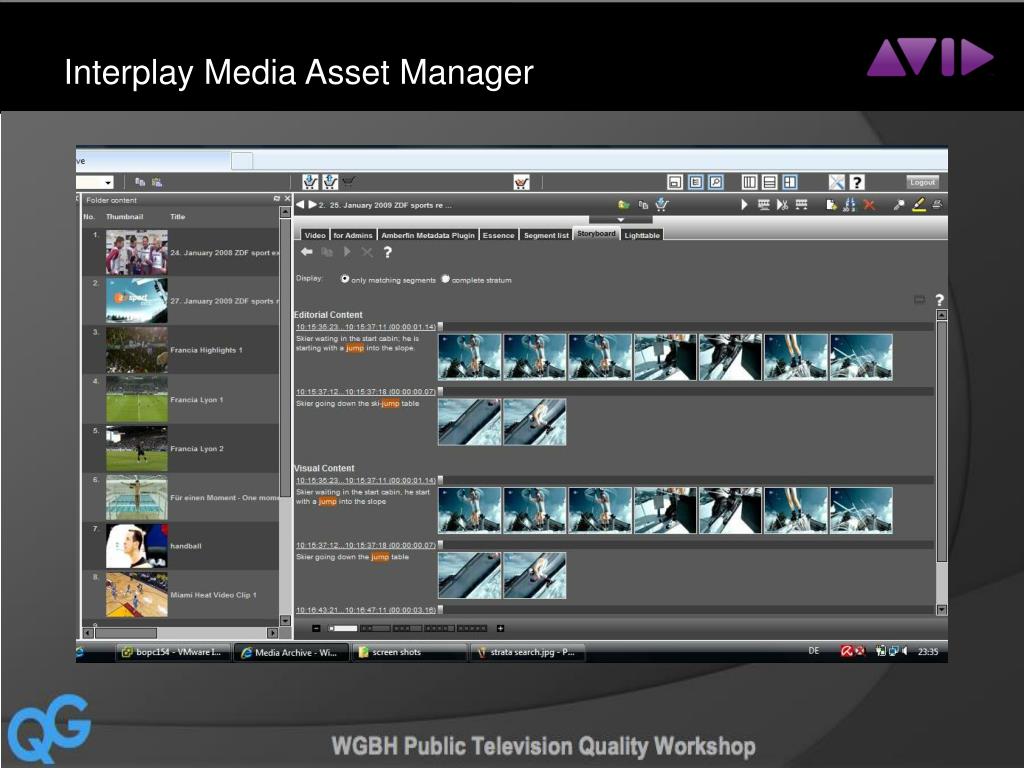
Task: Collapse header using the small down arrow above the tabs
Action: tap(620, 220)
